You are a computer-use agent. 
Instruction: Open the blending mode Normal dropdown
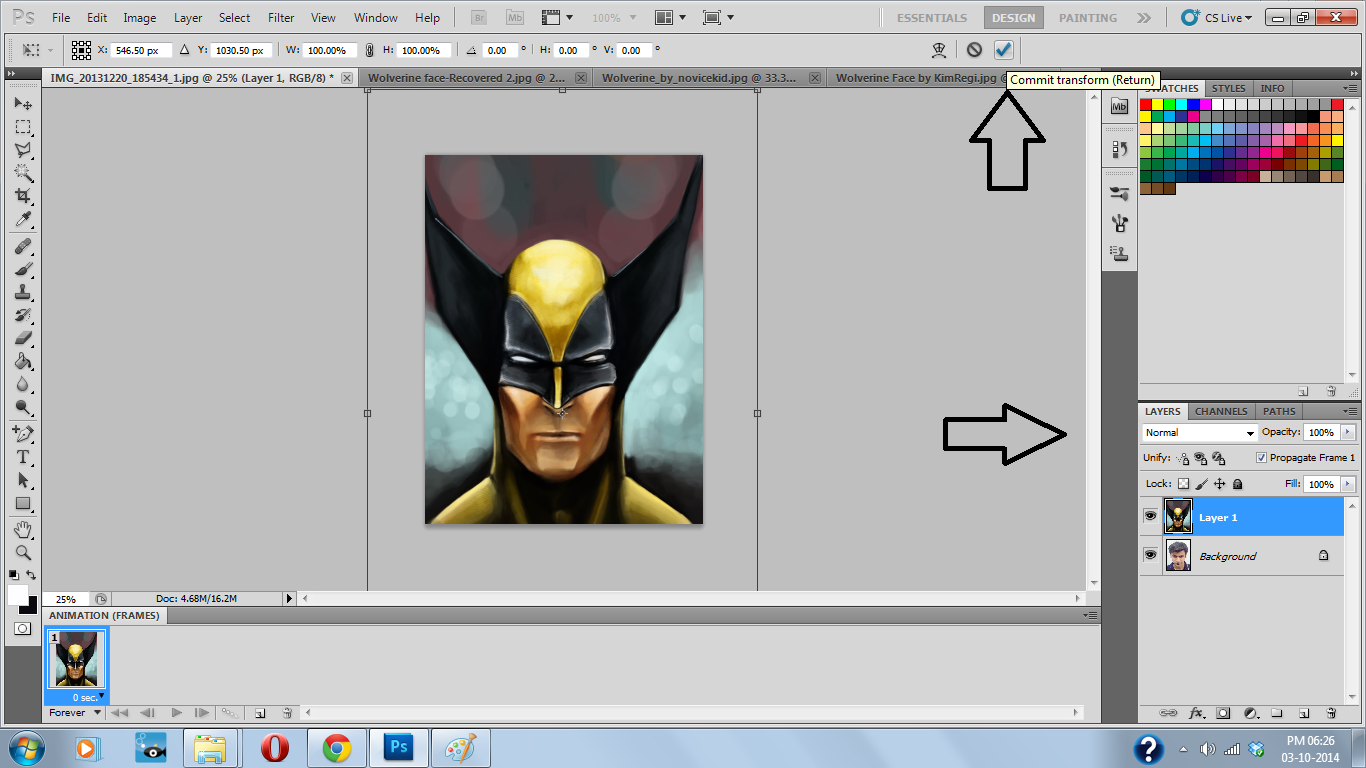(1200, 433)
